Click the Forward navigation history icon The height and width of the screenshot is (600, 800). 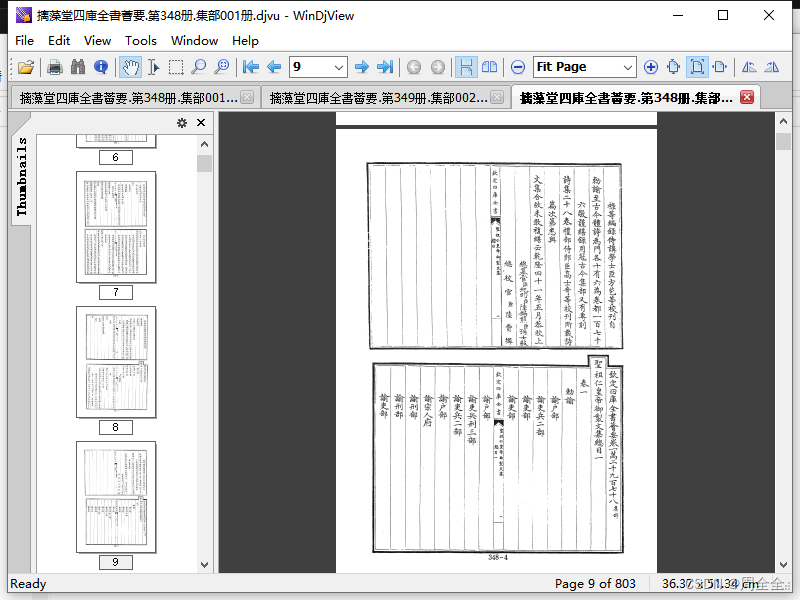[438, 67]
